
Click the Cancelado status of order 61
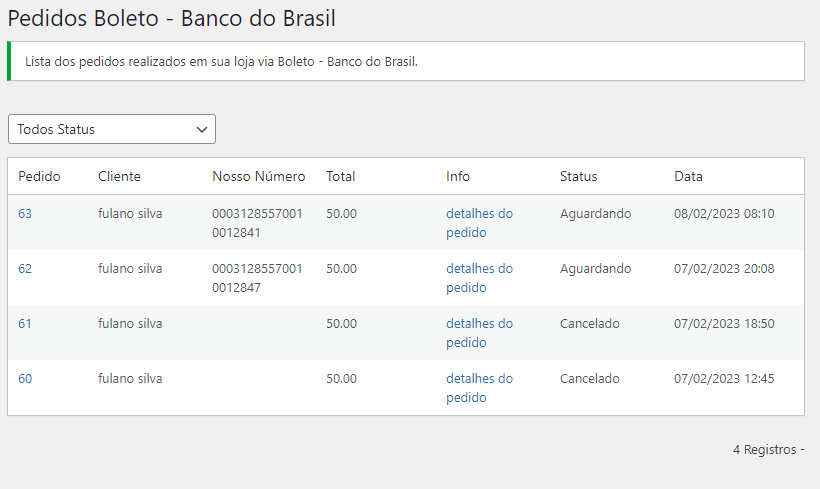click(589, 323)
